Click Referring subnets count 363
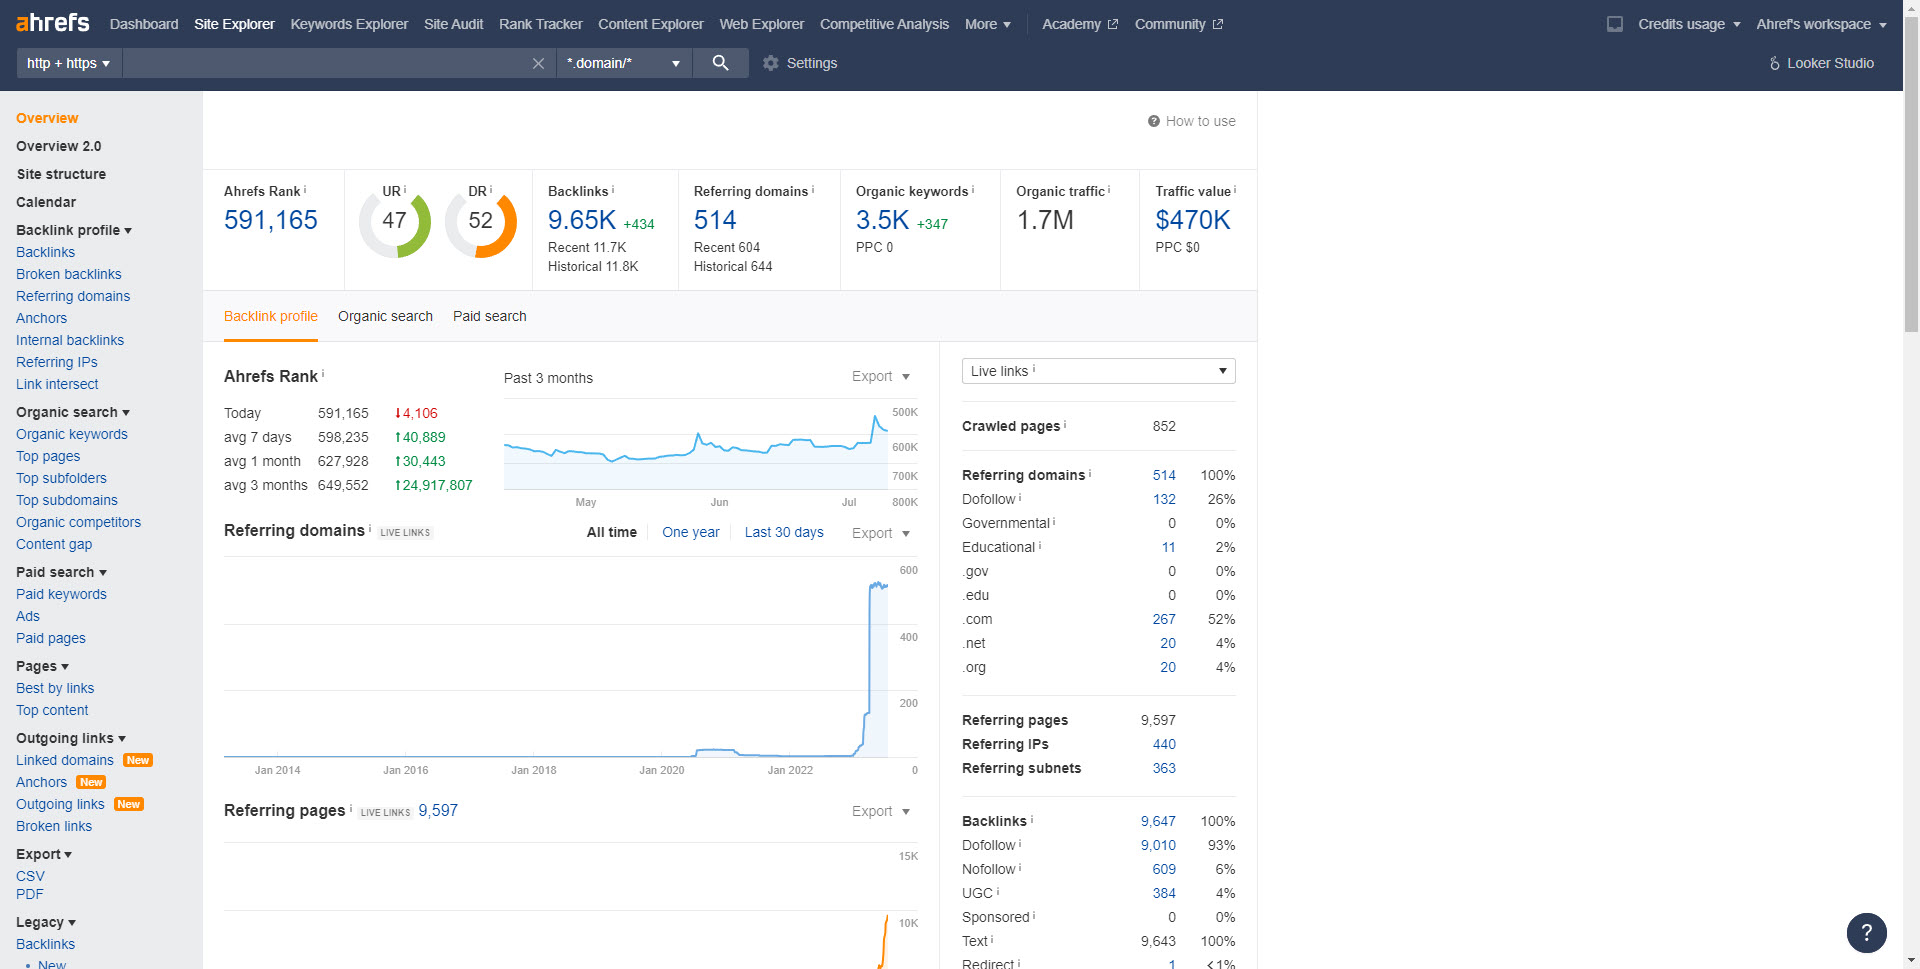Image resolution: width=1920 pixels, height=969 pixels. 1164,768
